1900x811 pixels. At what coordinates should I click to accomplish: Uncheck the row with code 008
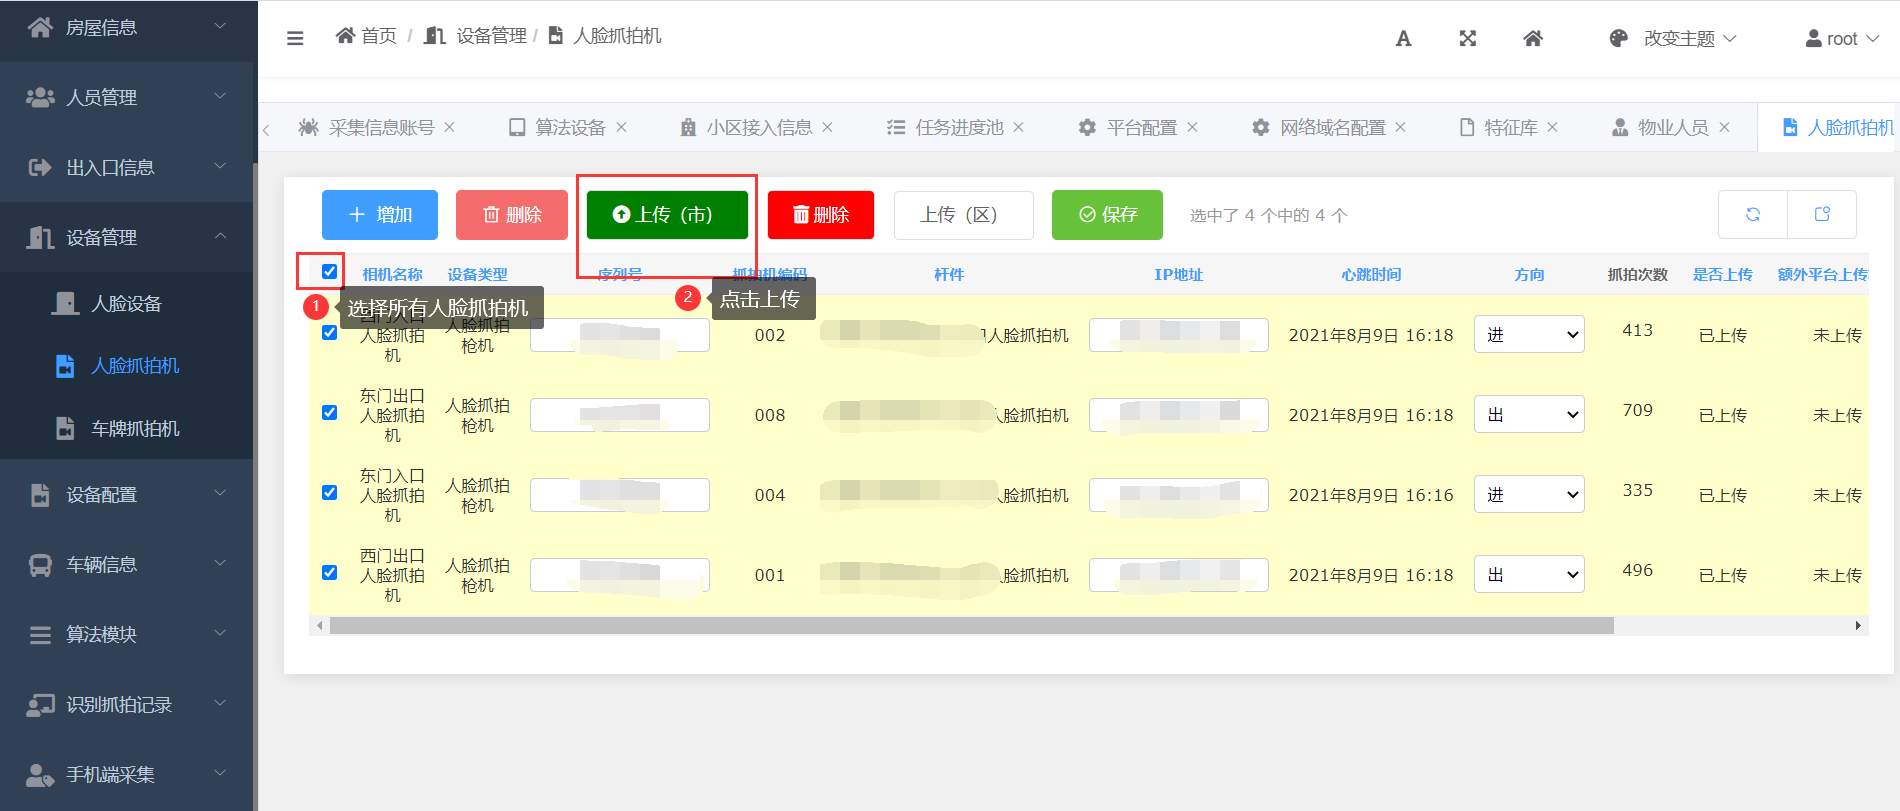[329, 412]
